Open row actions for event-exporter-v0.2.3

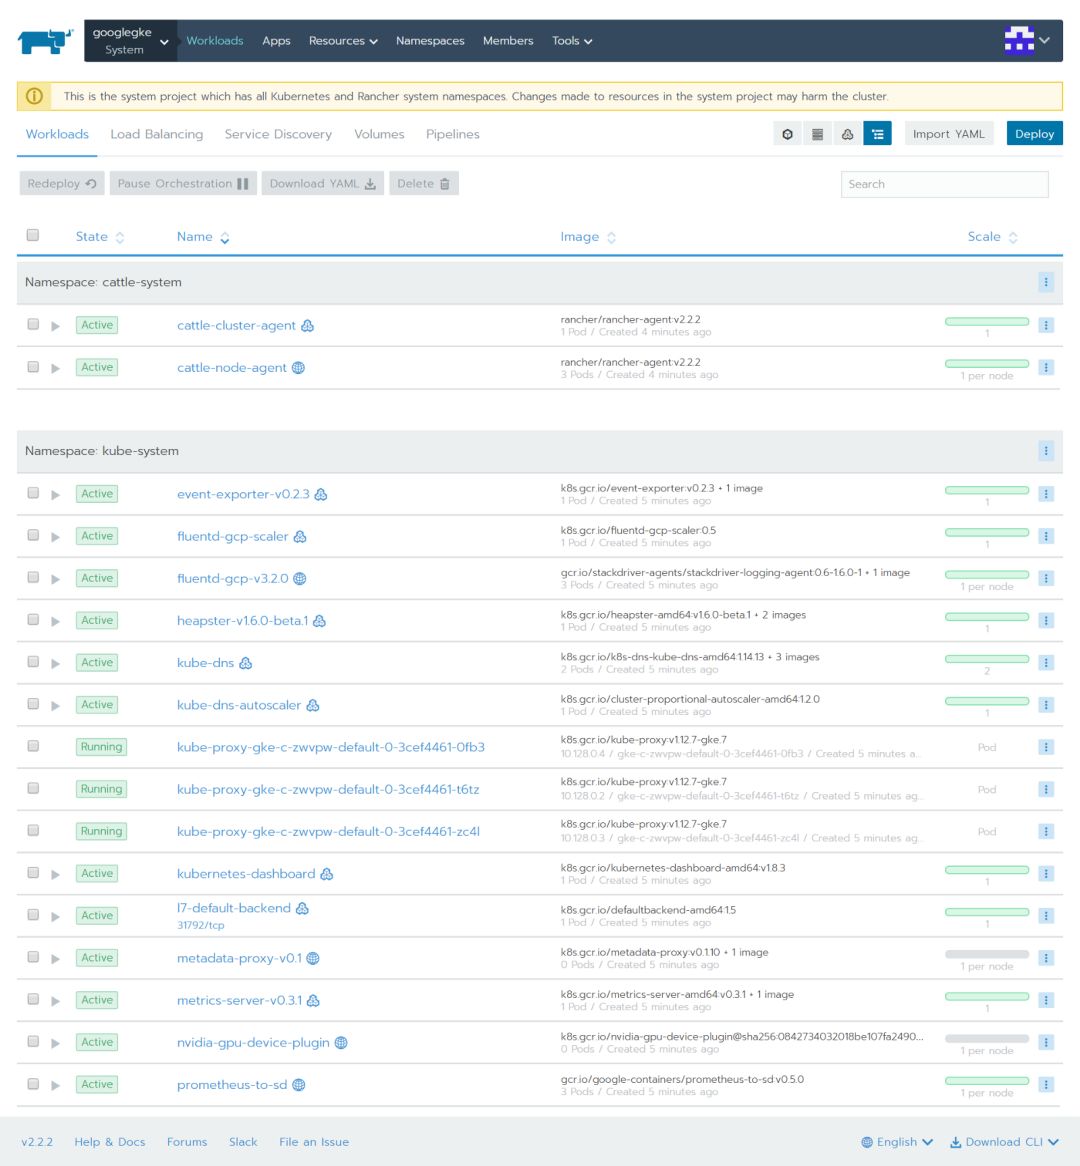click(1046, 494)
